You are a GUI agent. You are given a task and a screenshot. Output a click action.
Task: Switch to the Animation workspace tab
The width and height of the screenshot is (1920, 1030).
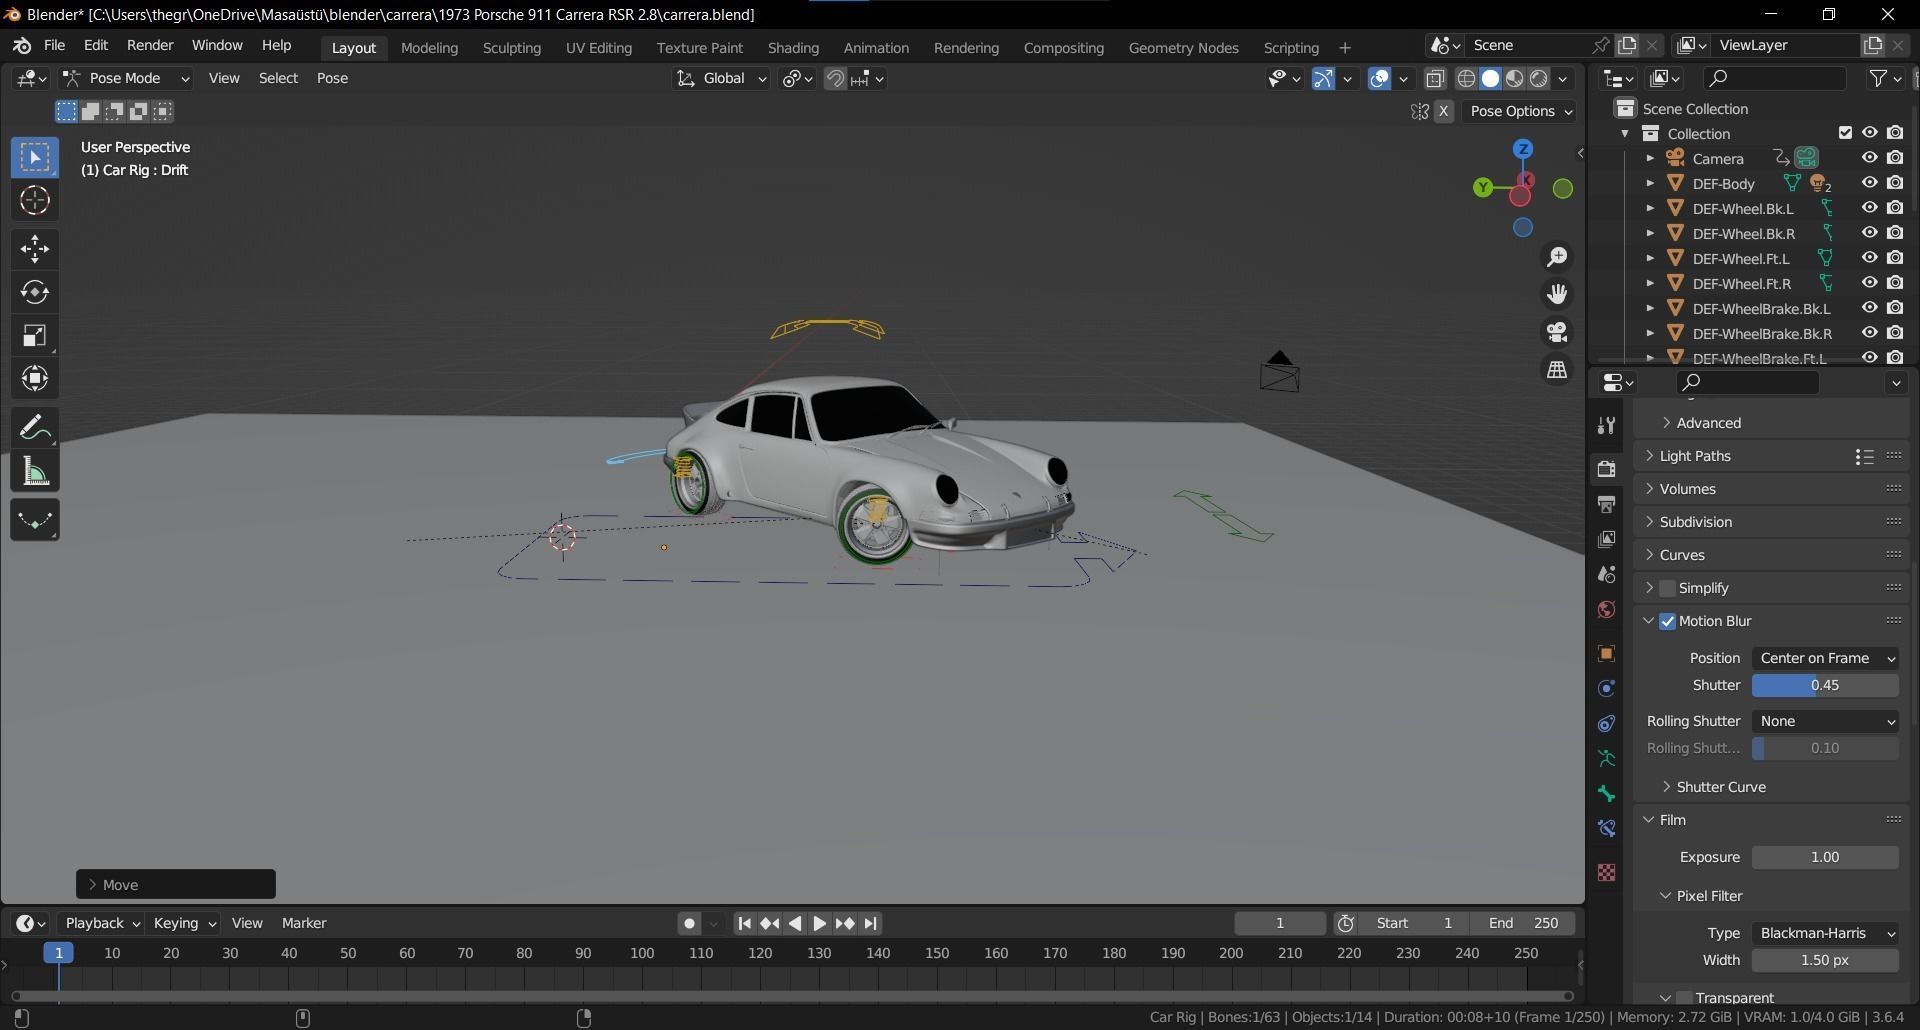click(x=876, y=48)
